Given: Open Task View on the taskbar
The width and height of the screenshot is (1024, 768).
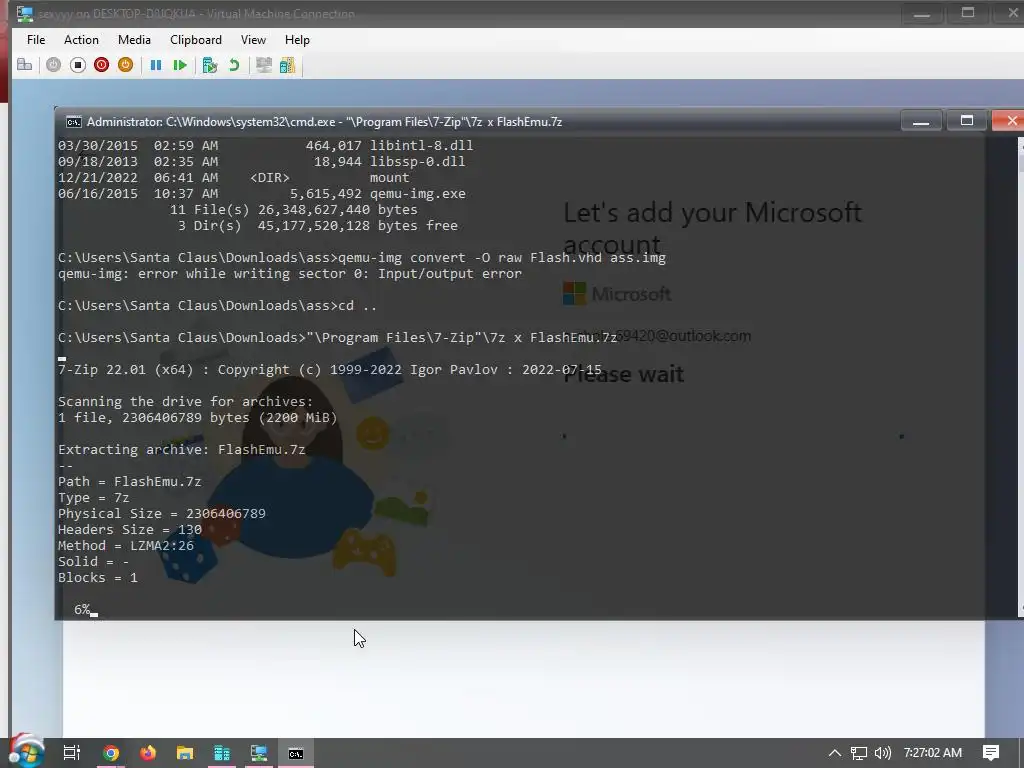Looking at the screenshot, I should click(x=72, y=753).
